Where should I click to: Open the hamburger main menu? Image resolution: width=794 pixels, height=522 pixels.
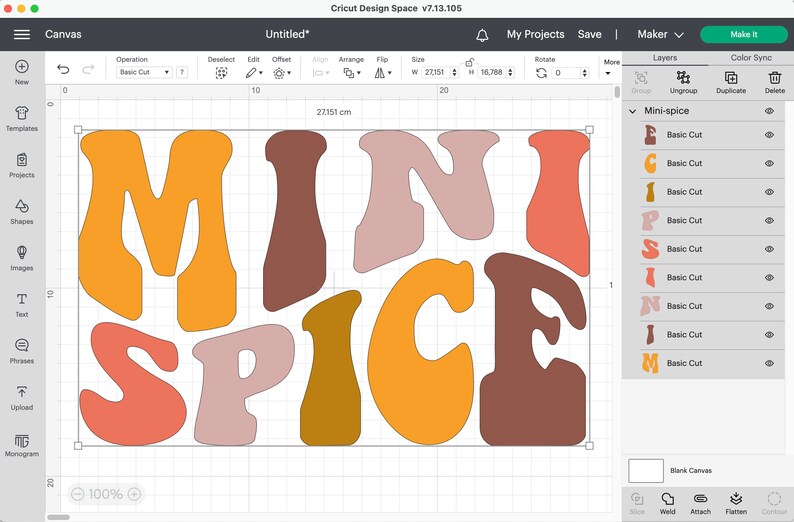tap(22, 34)
